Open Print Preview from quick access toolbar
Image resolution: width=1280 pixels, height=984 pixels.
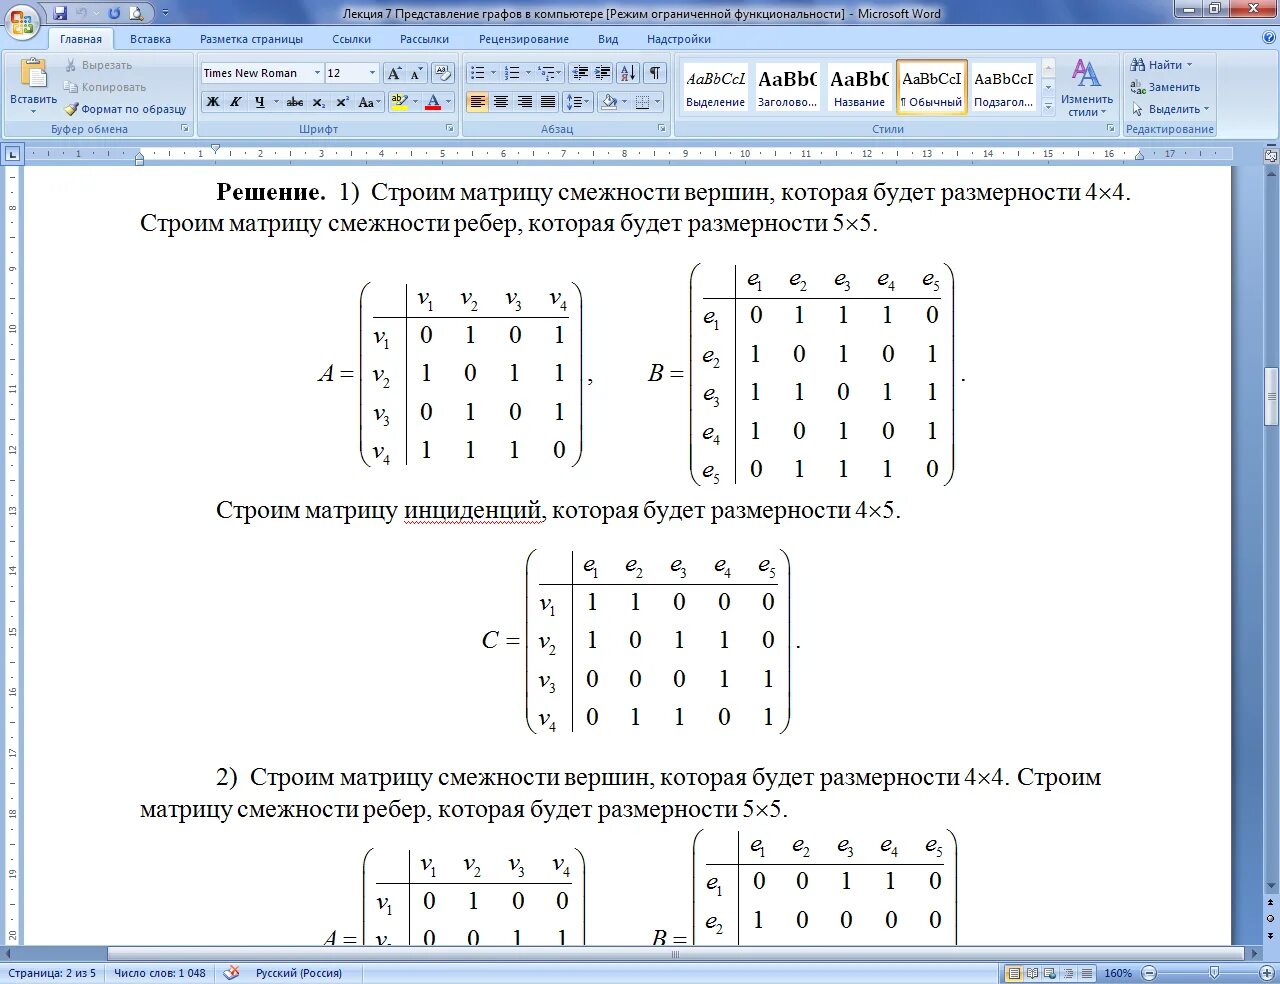[x=136, y=13]
